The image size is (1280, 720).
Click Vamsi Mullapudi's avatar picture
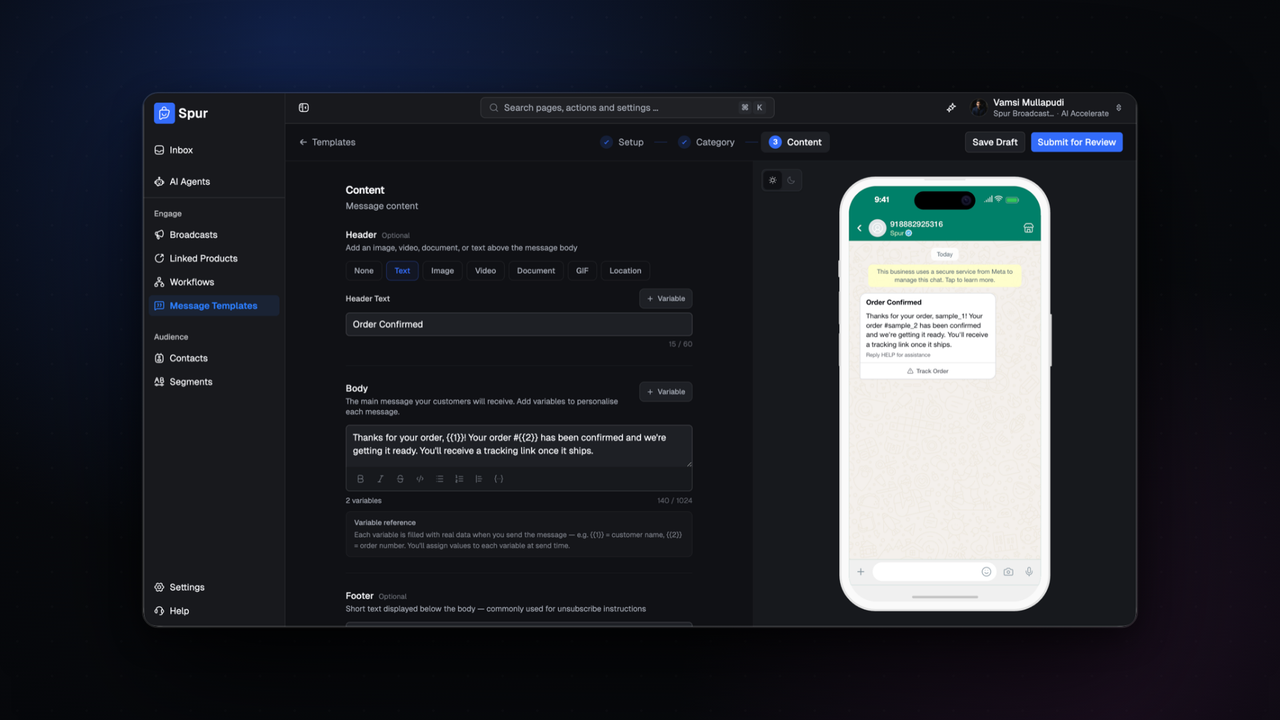tap(979, 108)
